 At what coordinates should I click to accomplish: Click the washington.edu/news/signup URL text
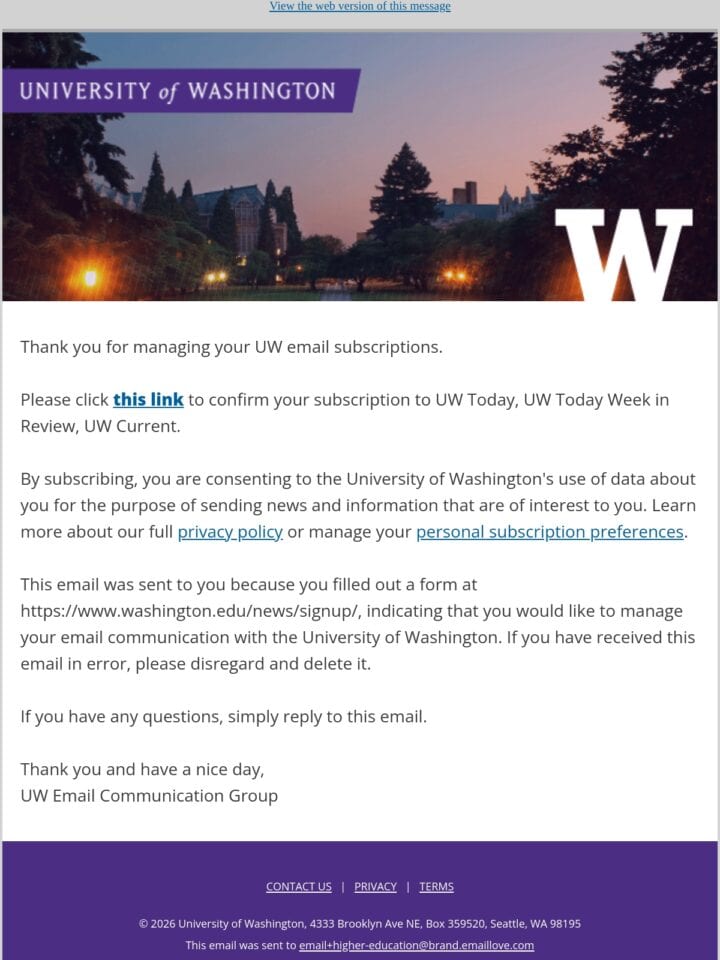[x=191, y=611]
